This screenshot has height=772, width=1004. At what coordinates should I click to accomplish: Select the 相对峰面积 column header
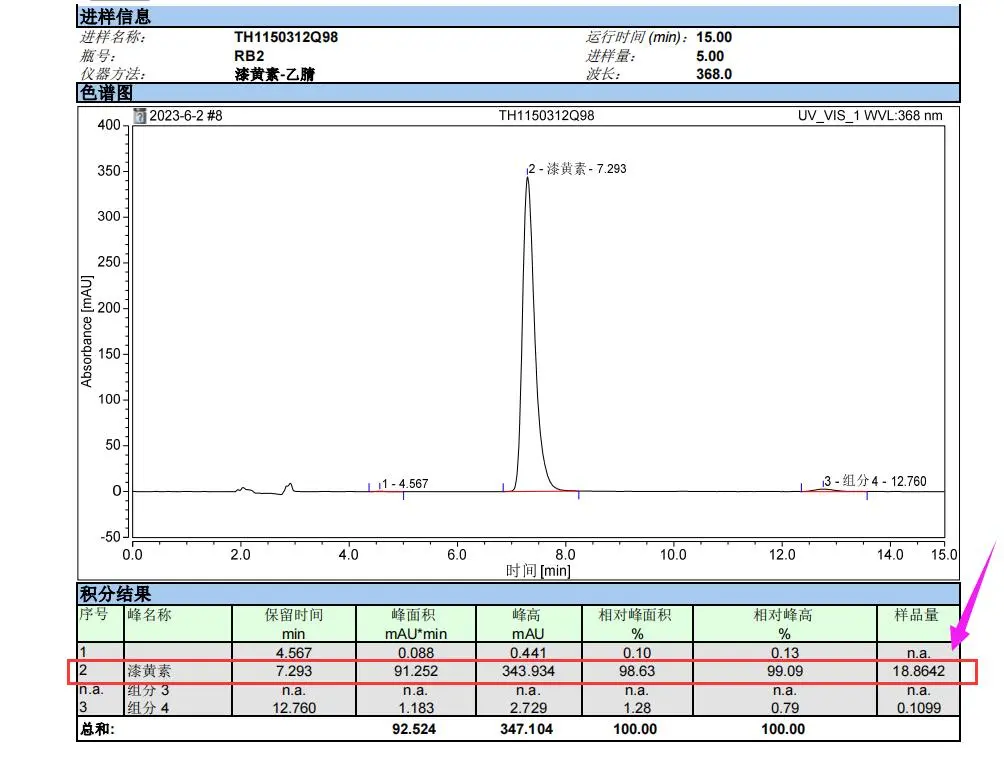[x=636, y=615]
